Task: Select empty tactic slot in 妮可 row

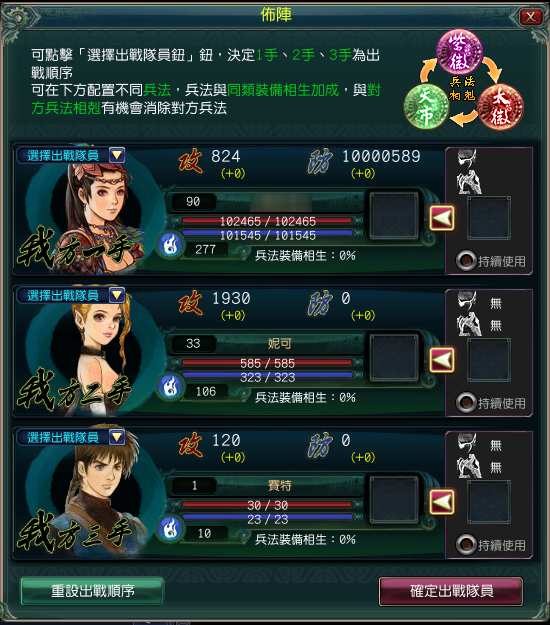Action: point(394,358)
